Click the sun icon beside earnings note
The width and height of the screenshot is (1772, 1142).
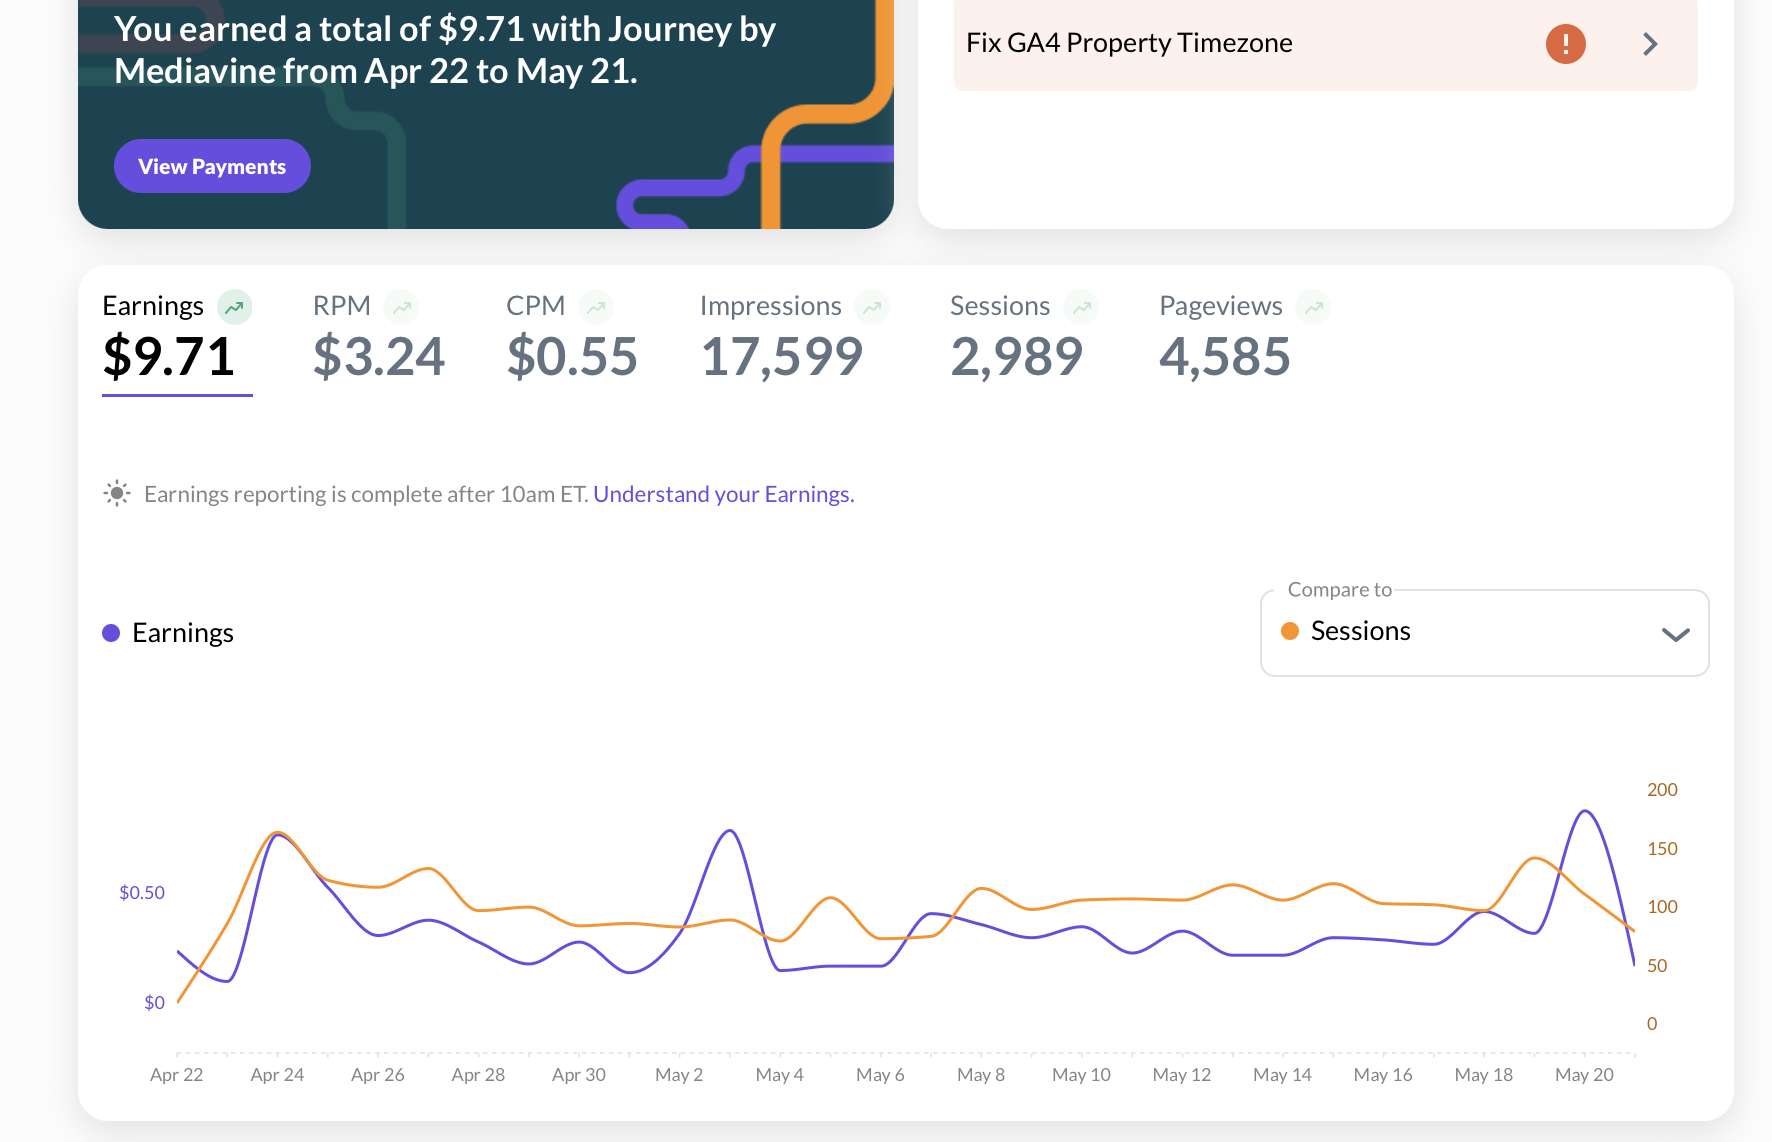[x=117, y=494]
